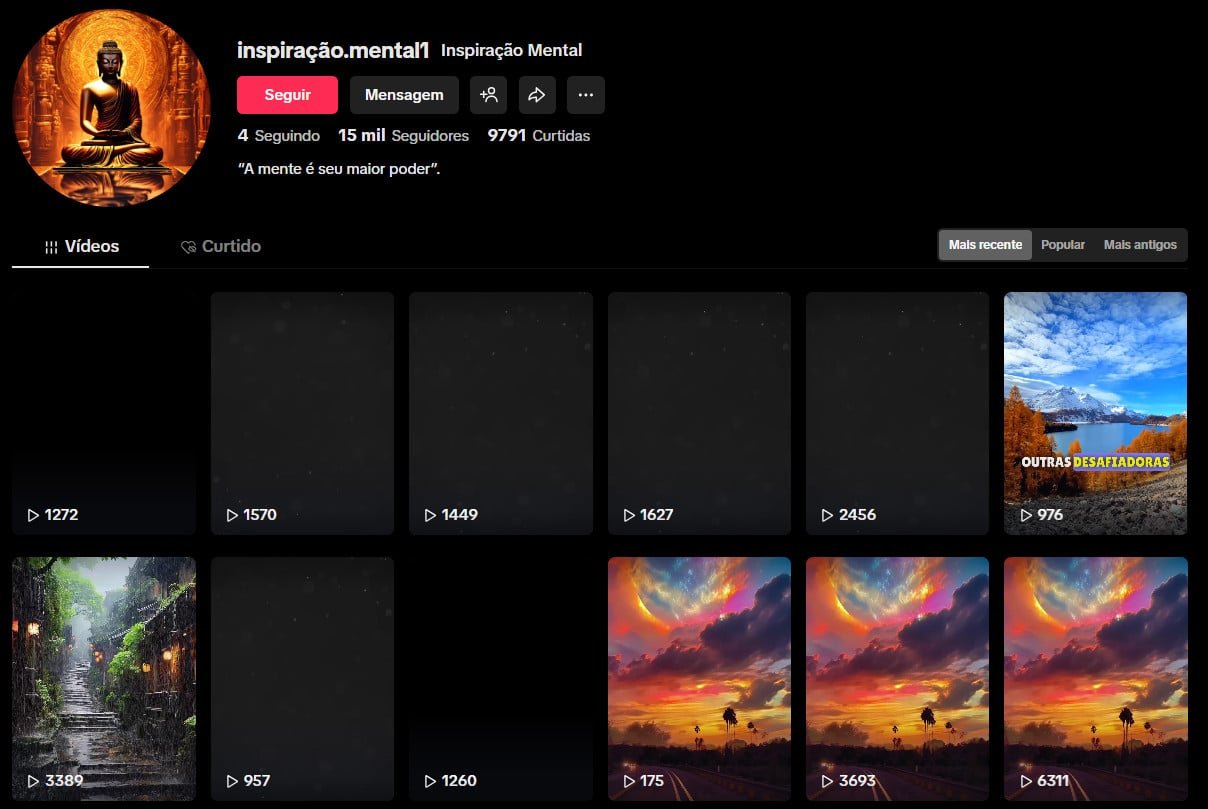Click the heart icon beside Curtido

click(189, 246)
